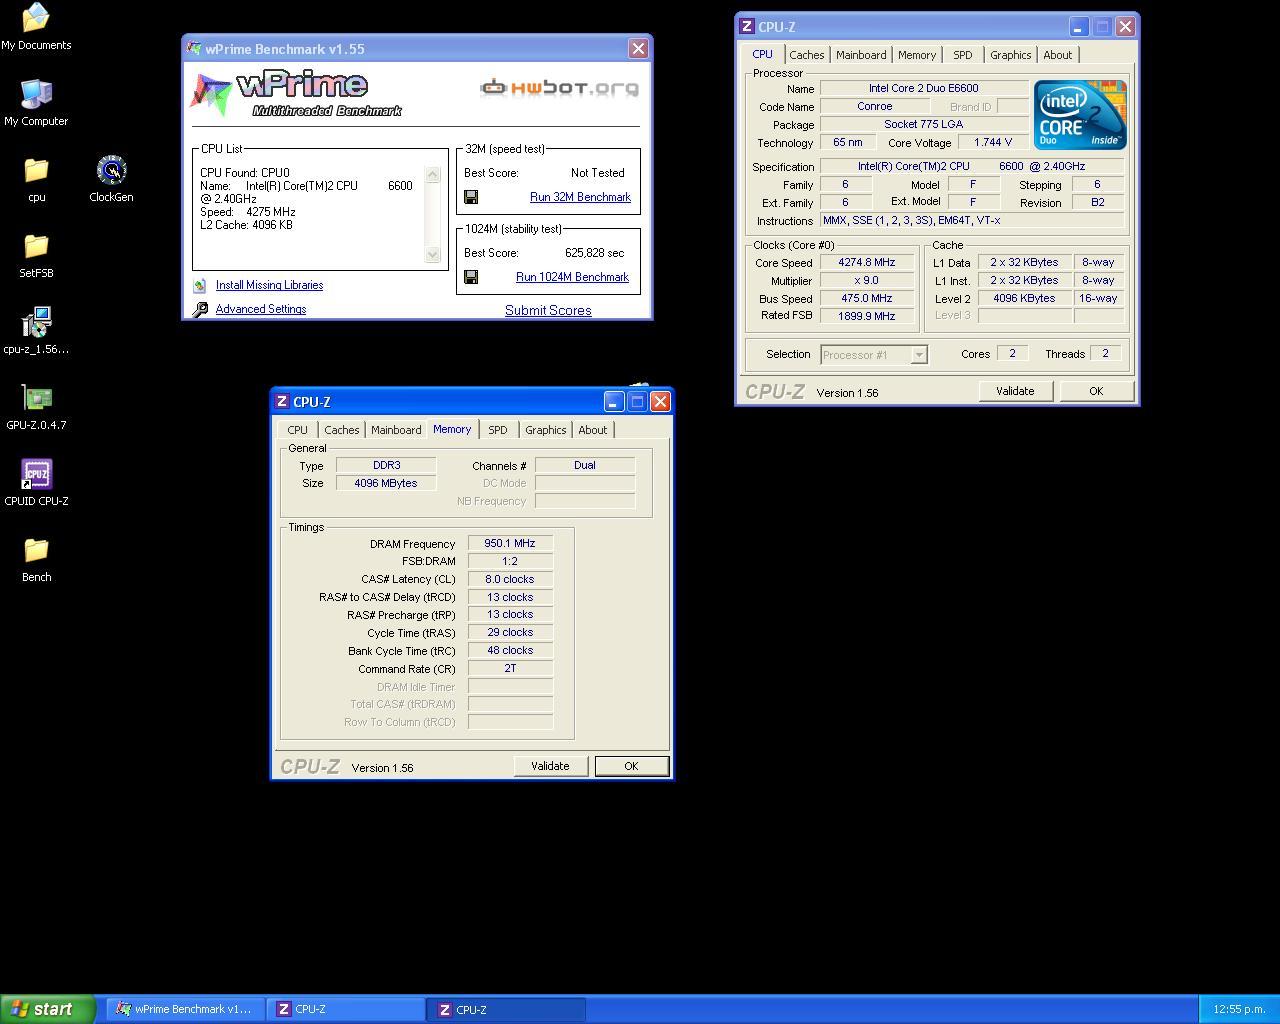This screenshot has height=1024, width=1280.
Task: Open About tab in CPU window
Action: tap(1057, 55)
